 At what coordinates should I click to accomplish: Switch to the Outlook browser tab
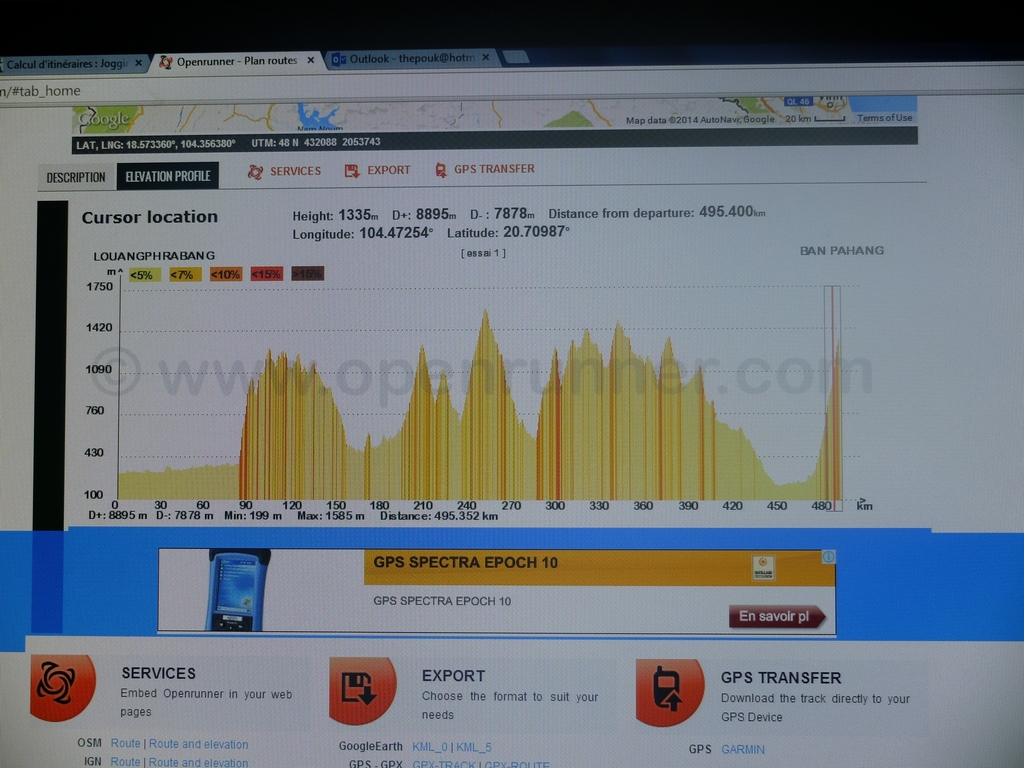[x=411, y=59]
